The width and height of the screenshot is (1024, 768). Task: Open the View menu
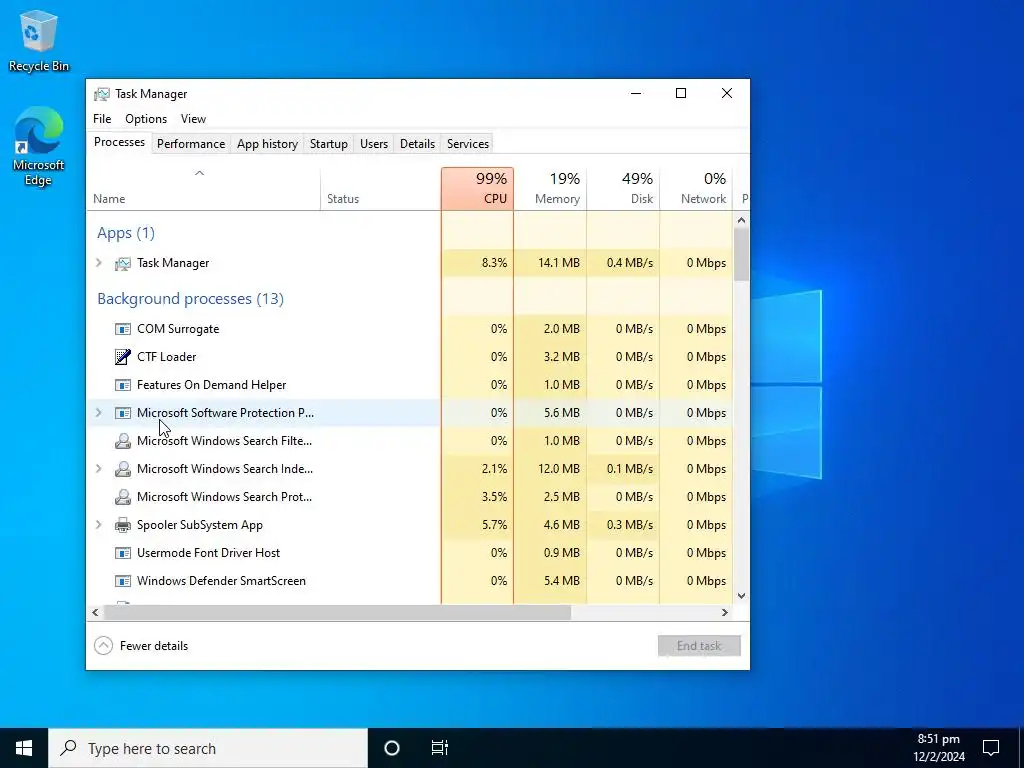point(193,119)
